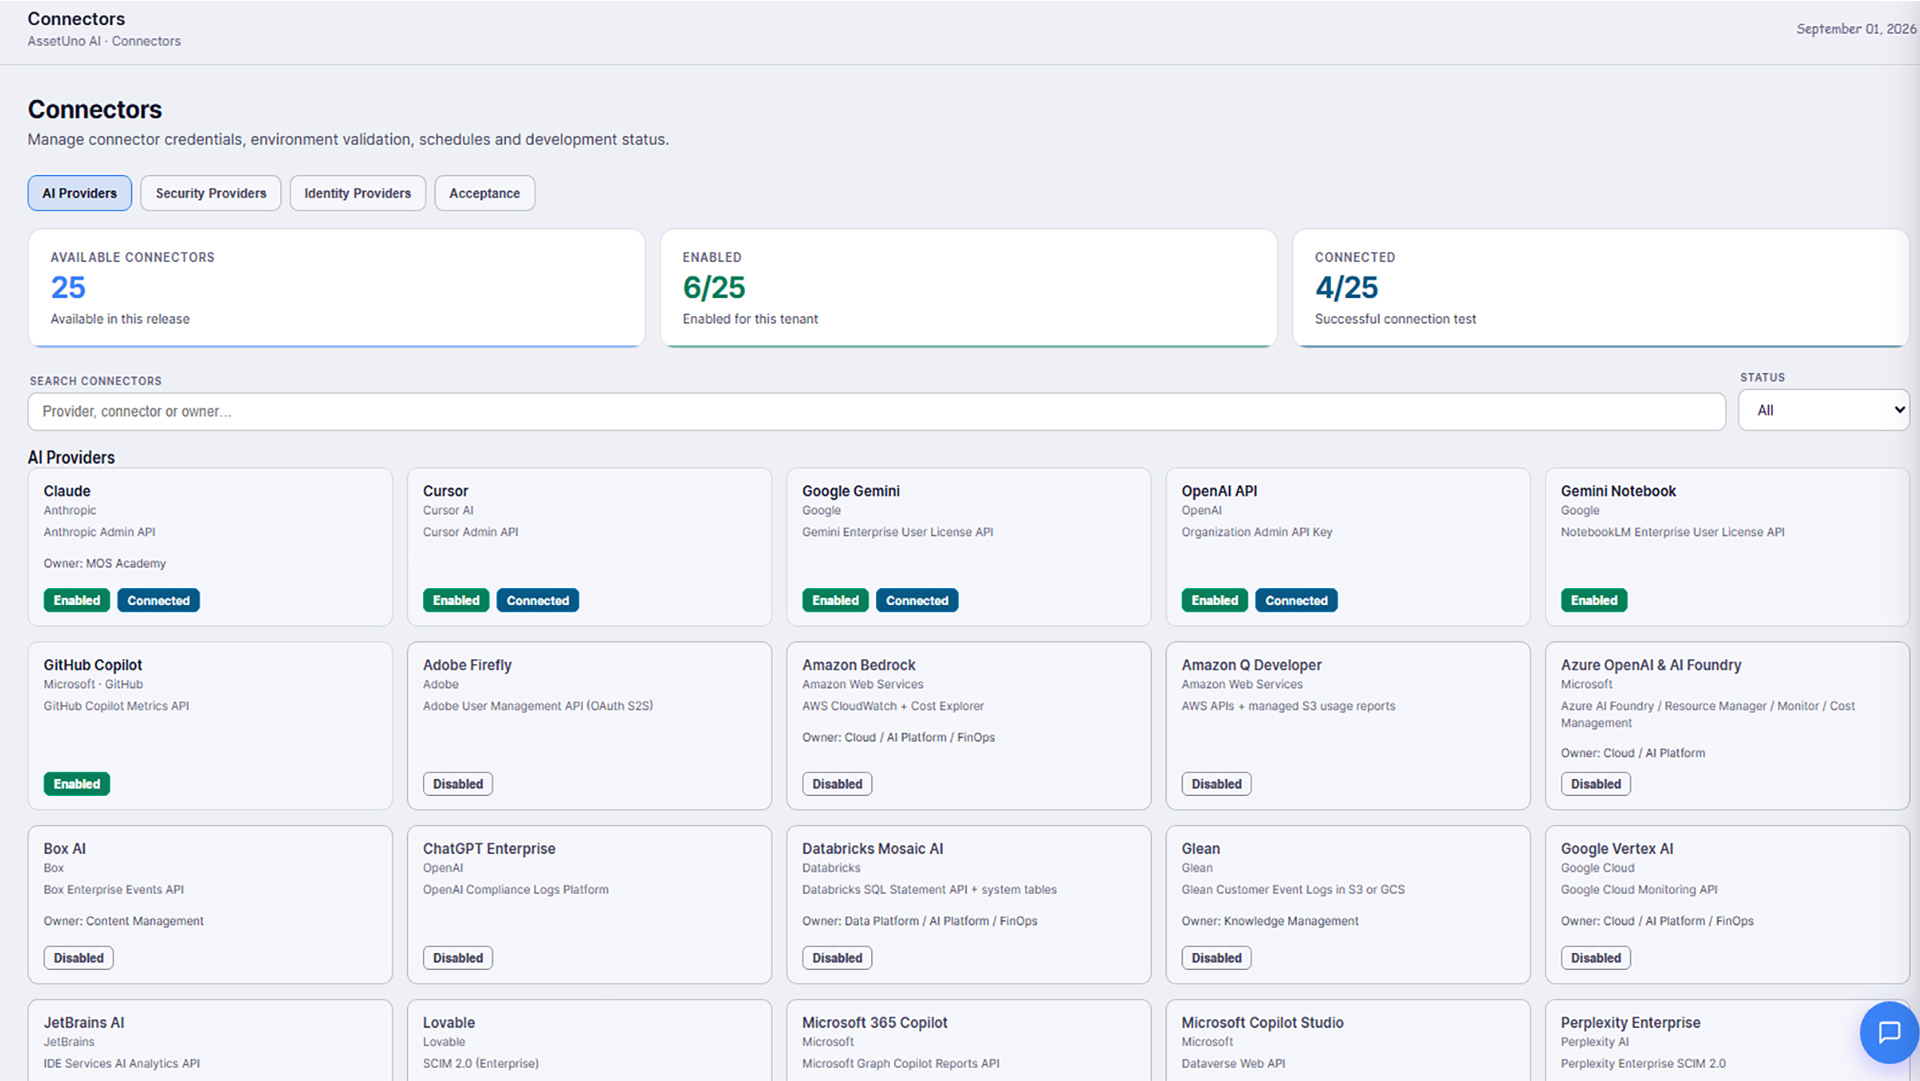Select the Available Connectors count 25

point(68,288)
